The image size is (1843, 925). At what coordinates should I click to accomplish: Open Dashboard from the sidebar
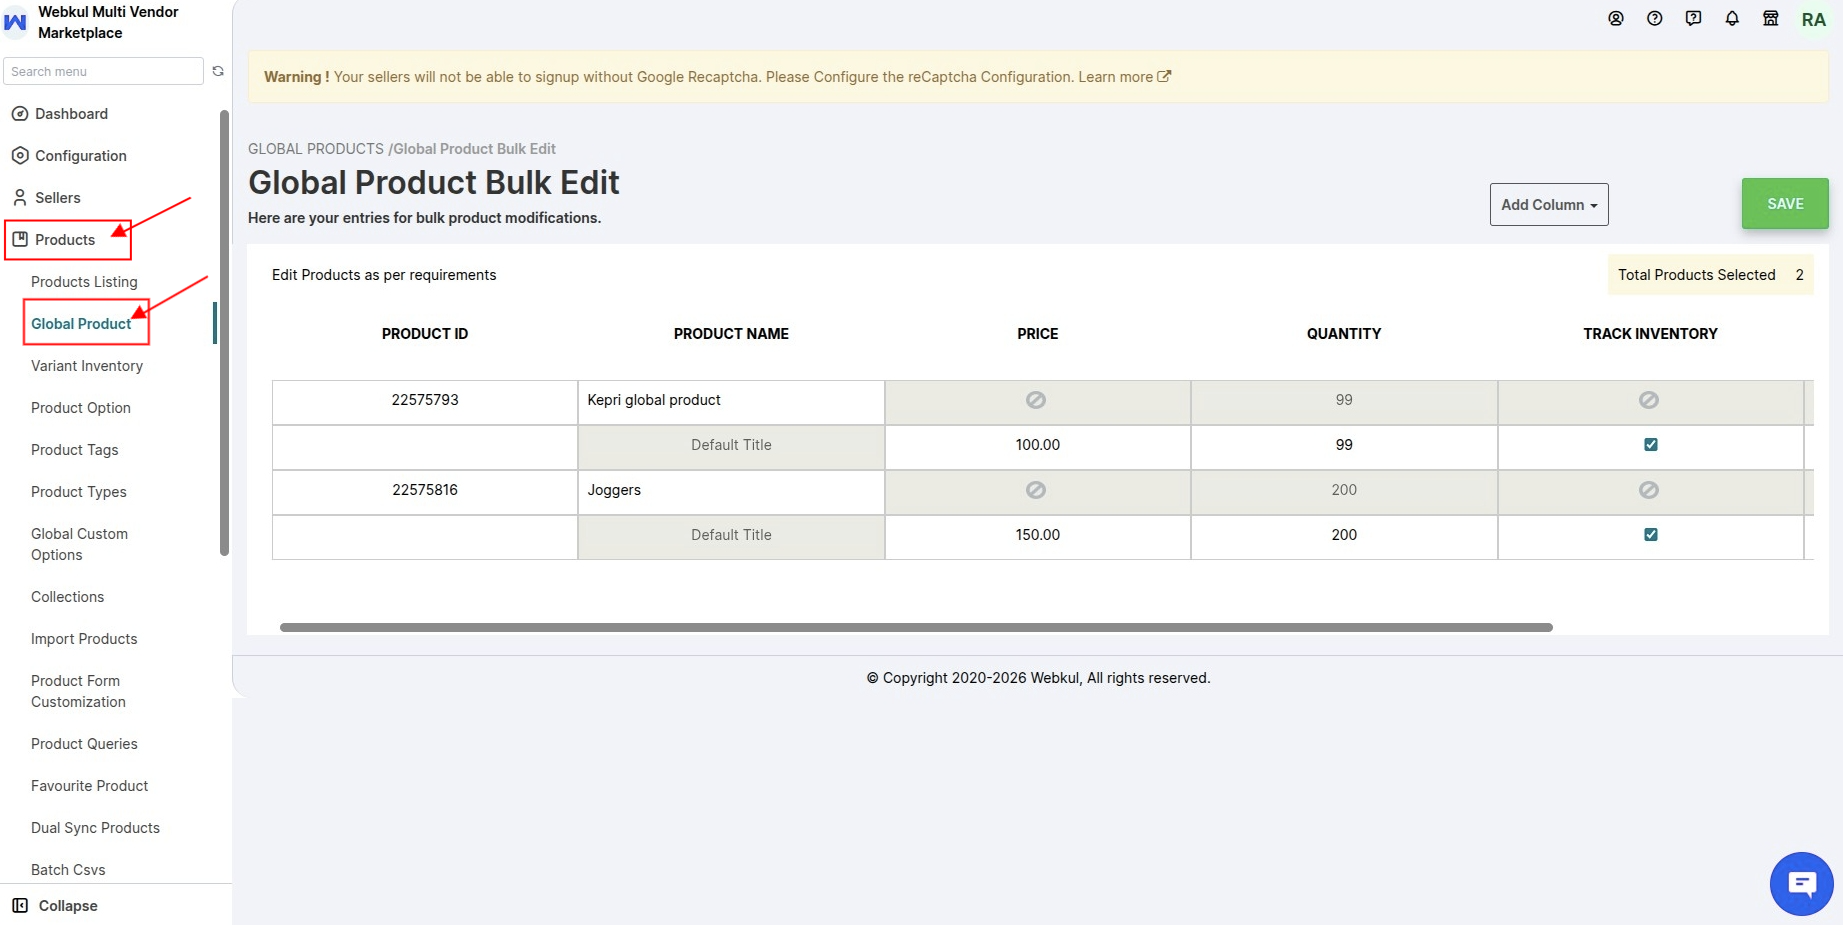[71, 114]
